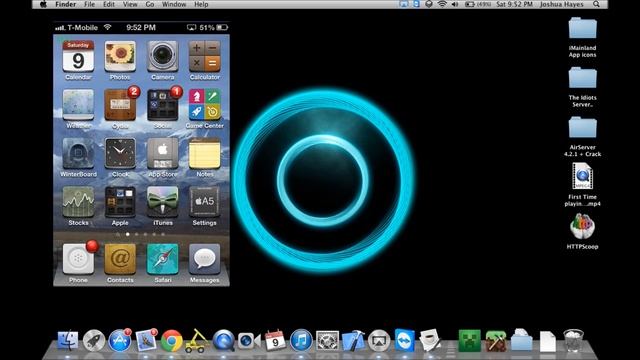Image resolution: width=640 pixels, height=360 pixels.
Task: Open AirServer AirPlay icon in the Dock
Action: 379,340
